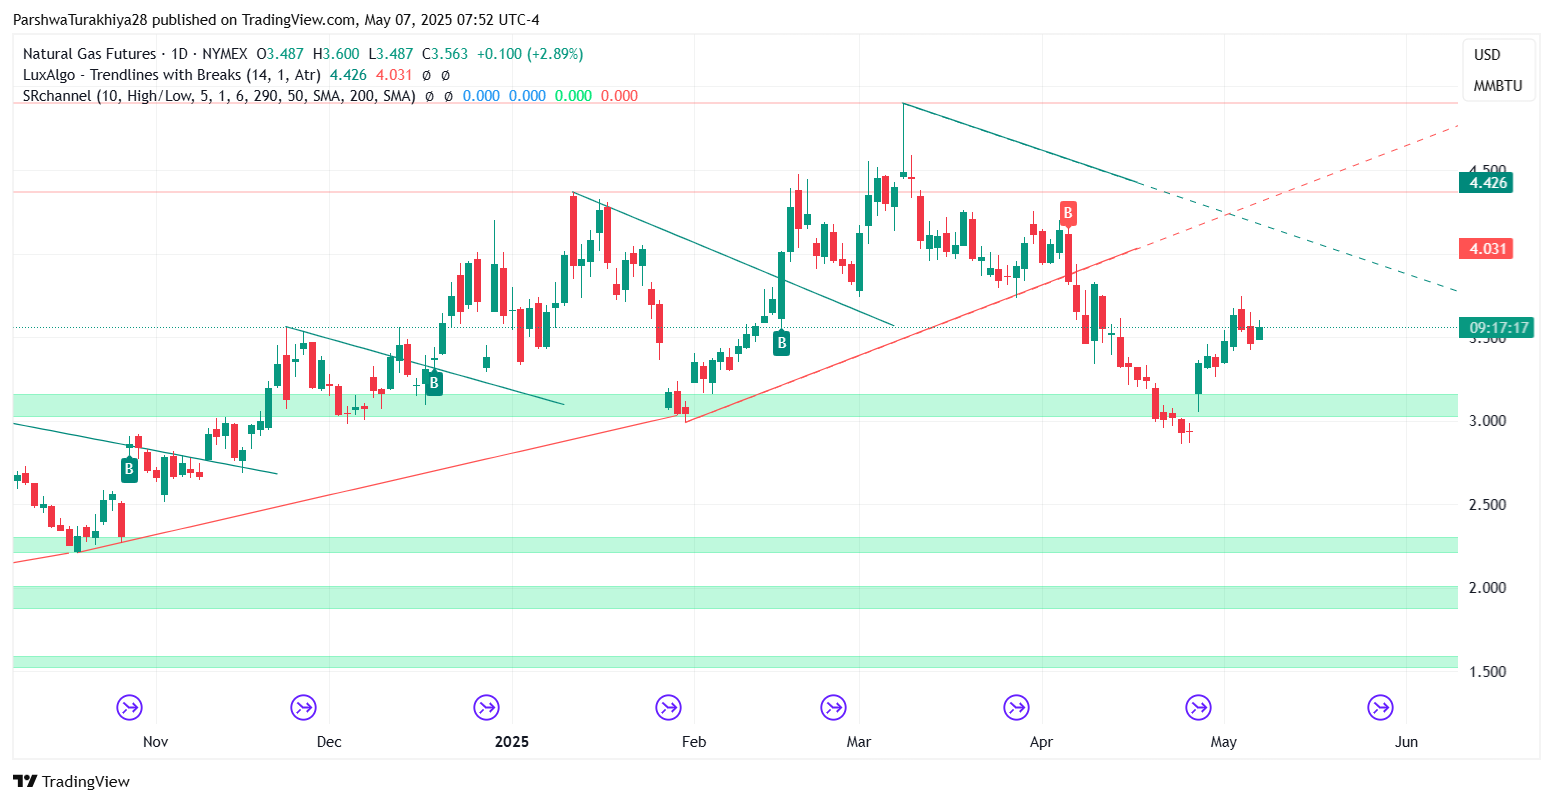Click the 1.500 price axis label
The width and height of the screenshot is (1553, 803).
tap(1488, 672)
